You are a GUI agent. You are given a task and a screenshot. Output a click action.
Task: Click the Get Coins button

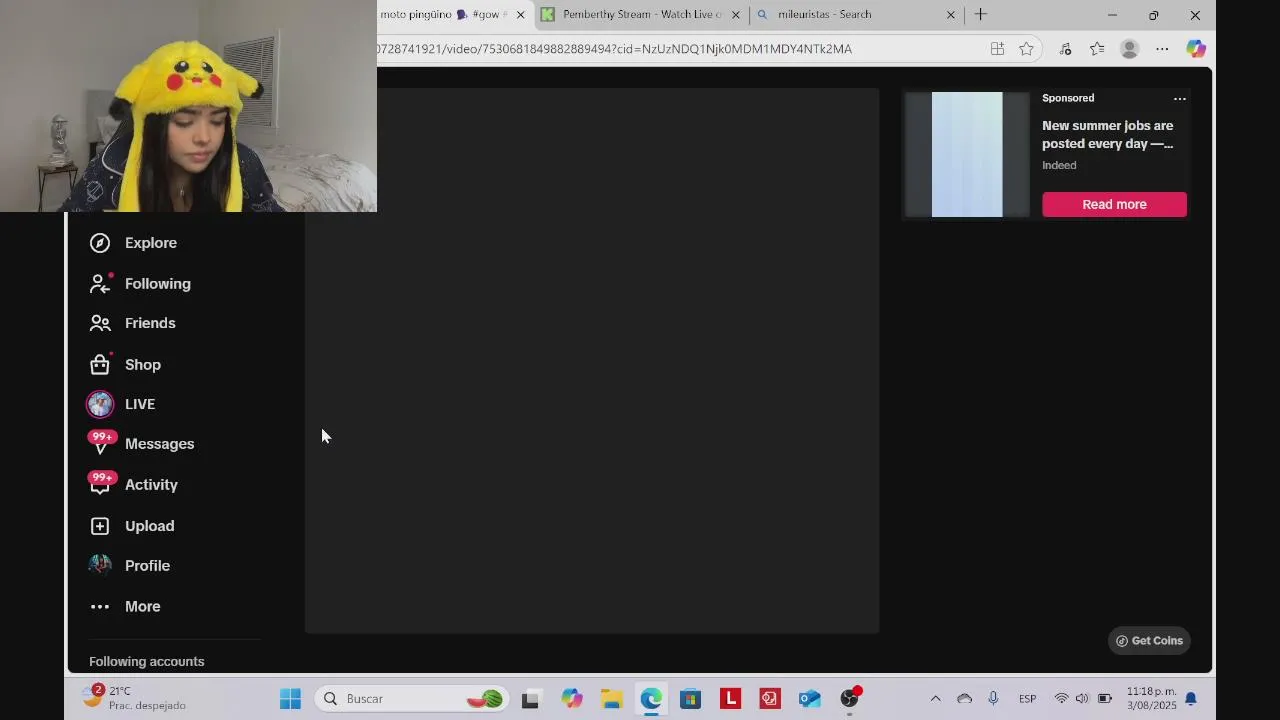click(x=1149, y=641)
